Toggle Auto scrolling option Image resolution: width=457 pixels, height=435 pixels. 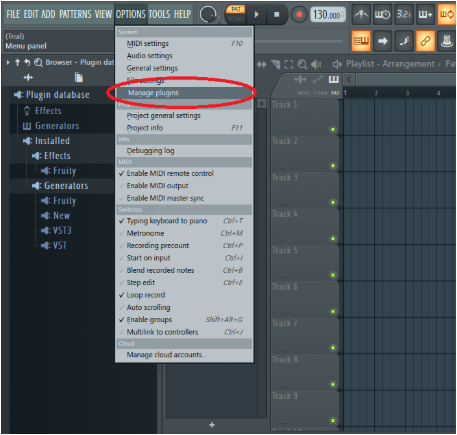coord(184,307)
